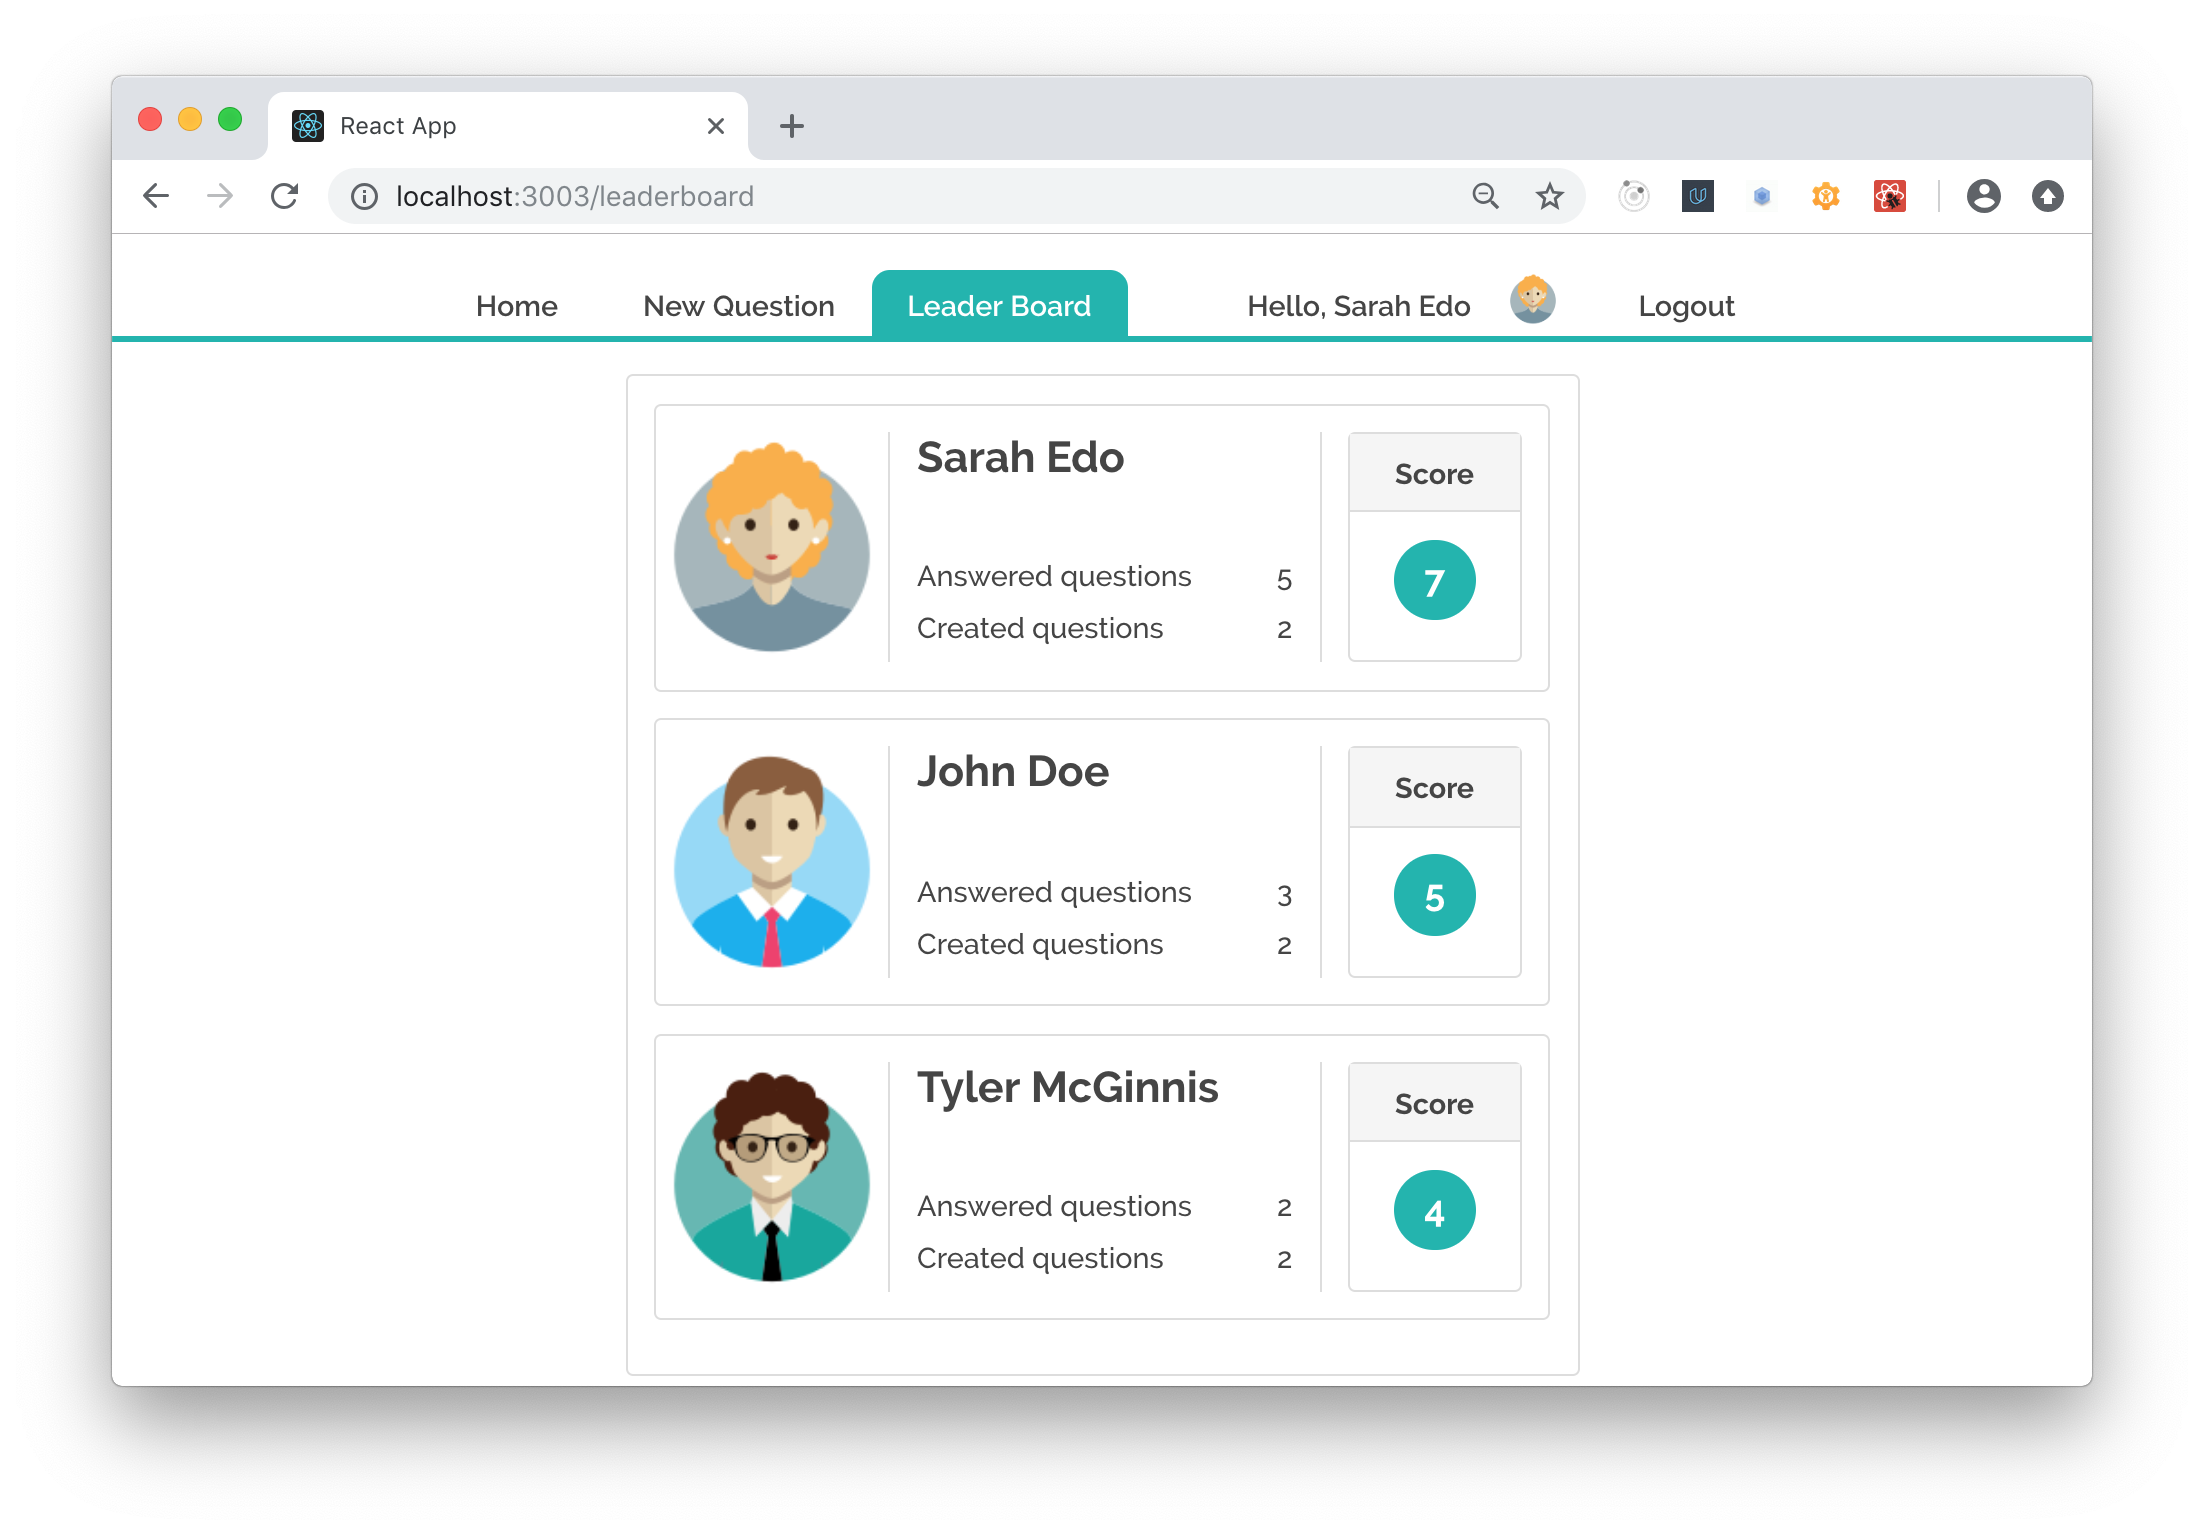Screen dimensions: 2204x1534
Task: Open the Chrome profile icon
Action: [1985, 196]
